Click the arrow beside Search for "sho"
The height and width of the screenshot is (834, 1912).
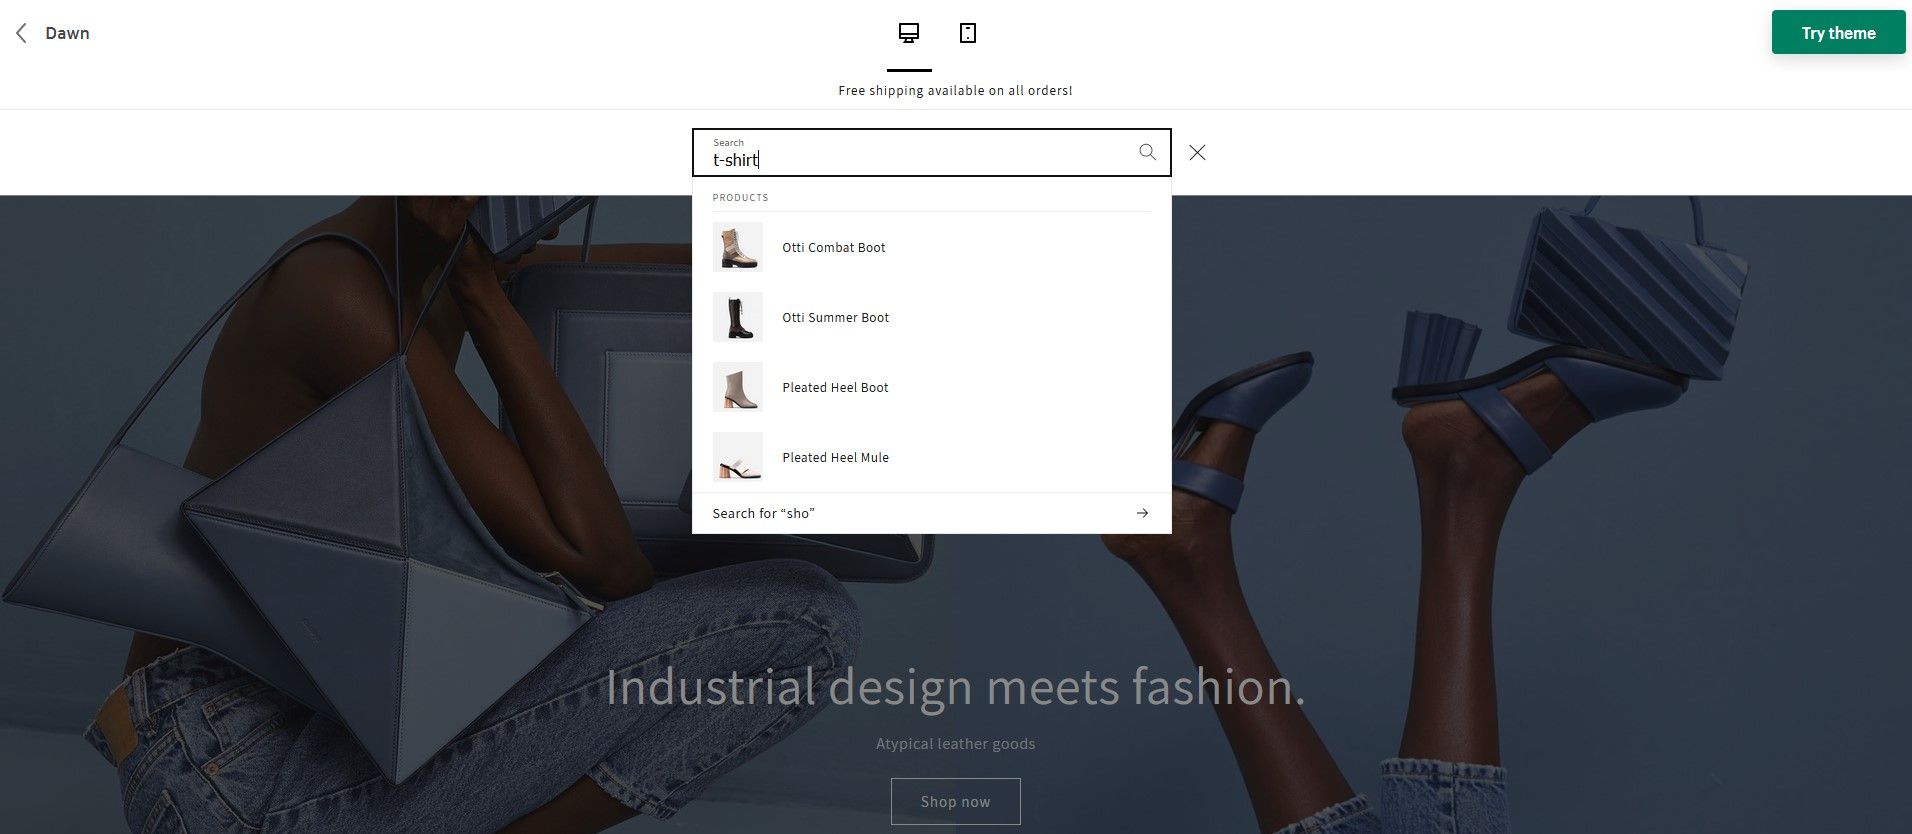(1142, 513)
